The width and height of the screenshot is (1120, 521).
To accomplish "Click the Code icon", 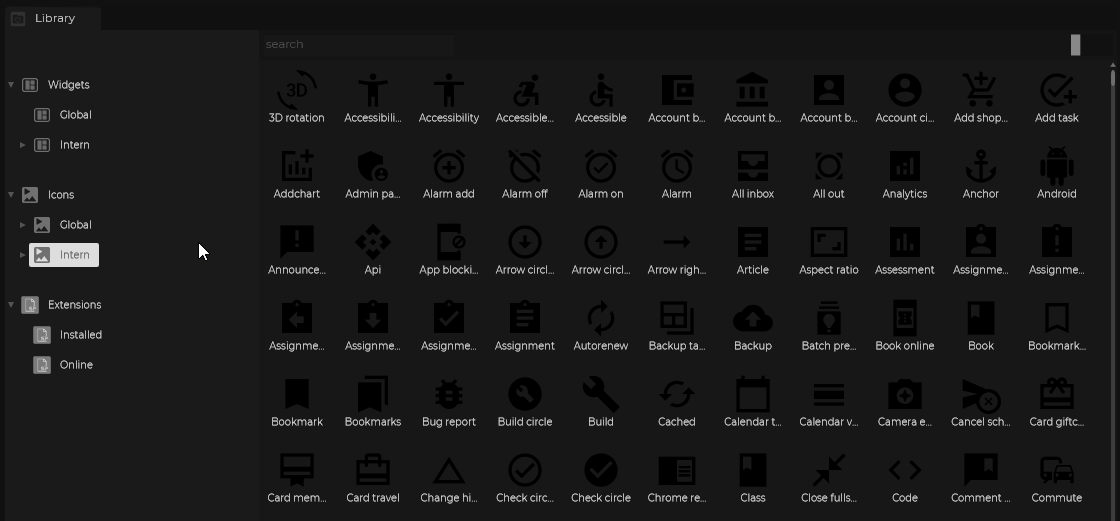I will point(904,472).
